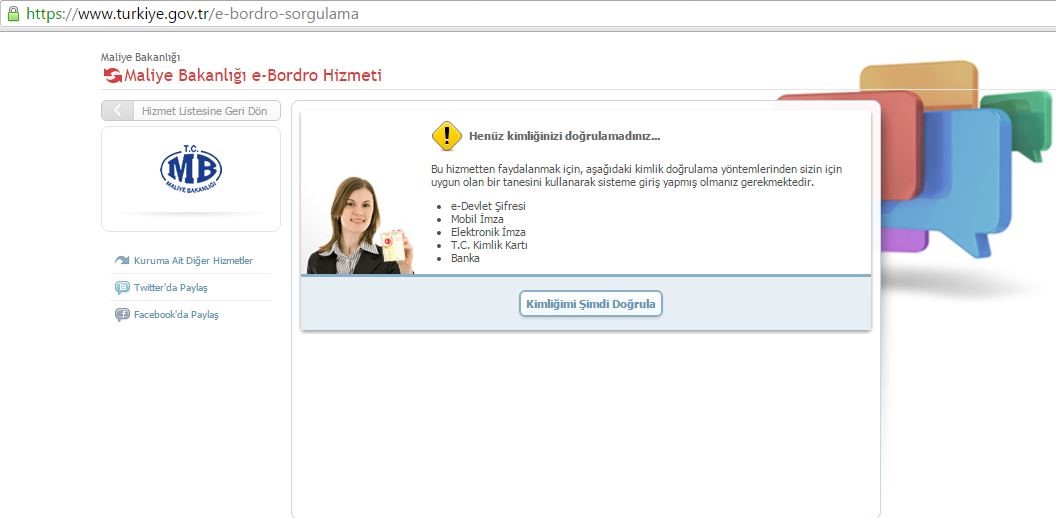Click the yellow warning exclamation icon
Image resolution: width=1056 pixels, height=518 pixels.
pos(447,136)
